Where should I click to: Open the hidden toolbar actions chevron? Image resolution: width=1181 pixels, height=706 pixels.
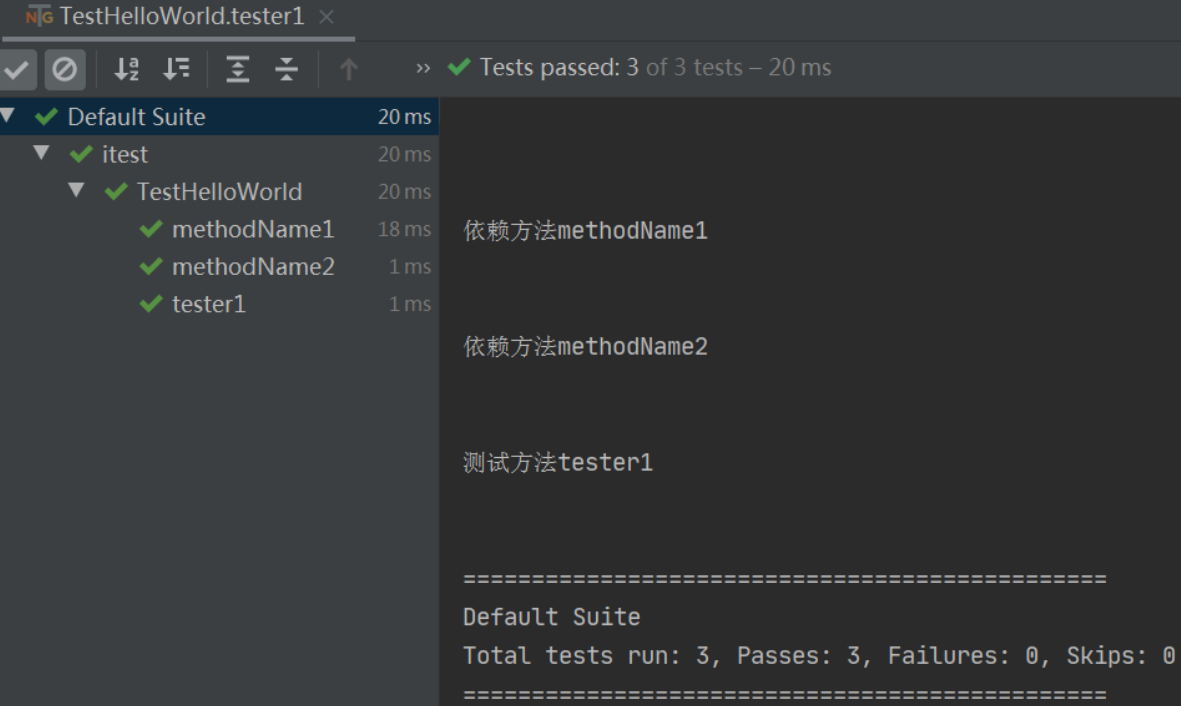pyautogui.click(x=421, y=69)
